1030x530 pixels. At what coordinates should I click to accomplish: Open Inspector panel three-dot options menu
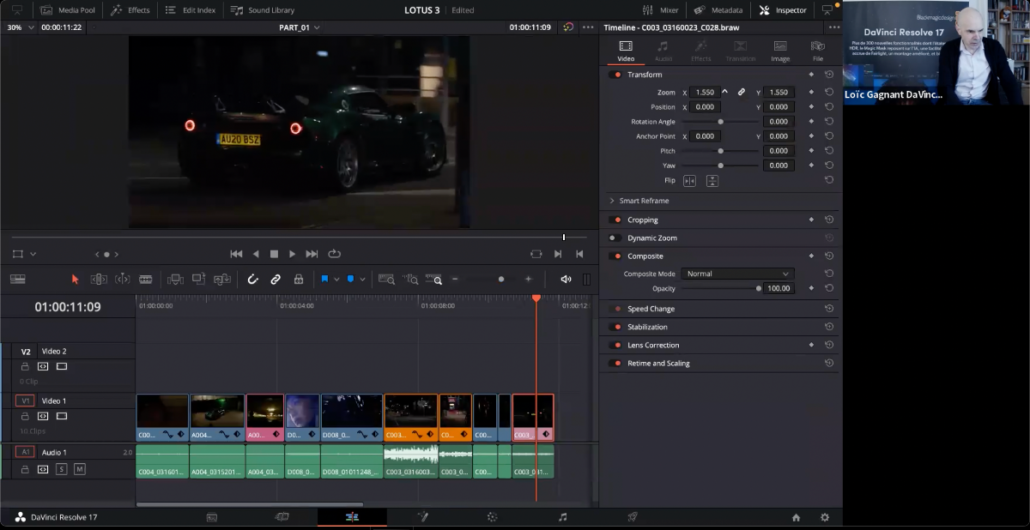click(x=834, y=28)
